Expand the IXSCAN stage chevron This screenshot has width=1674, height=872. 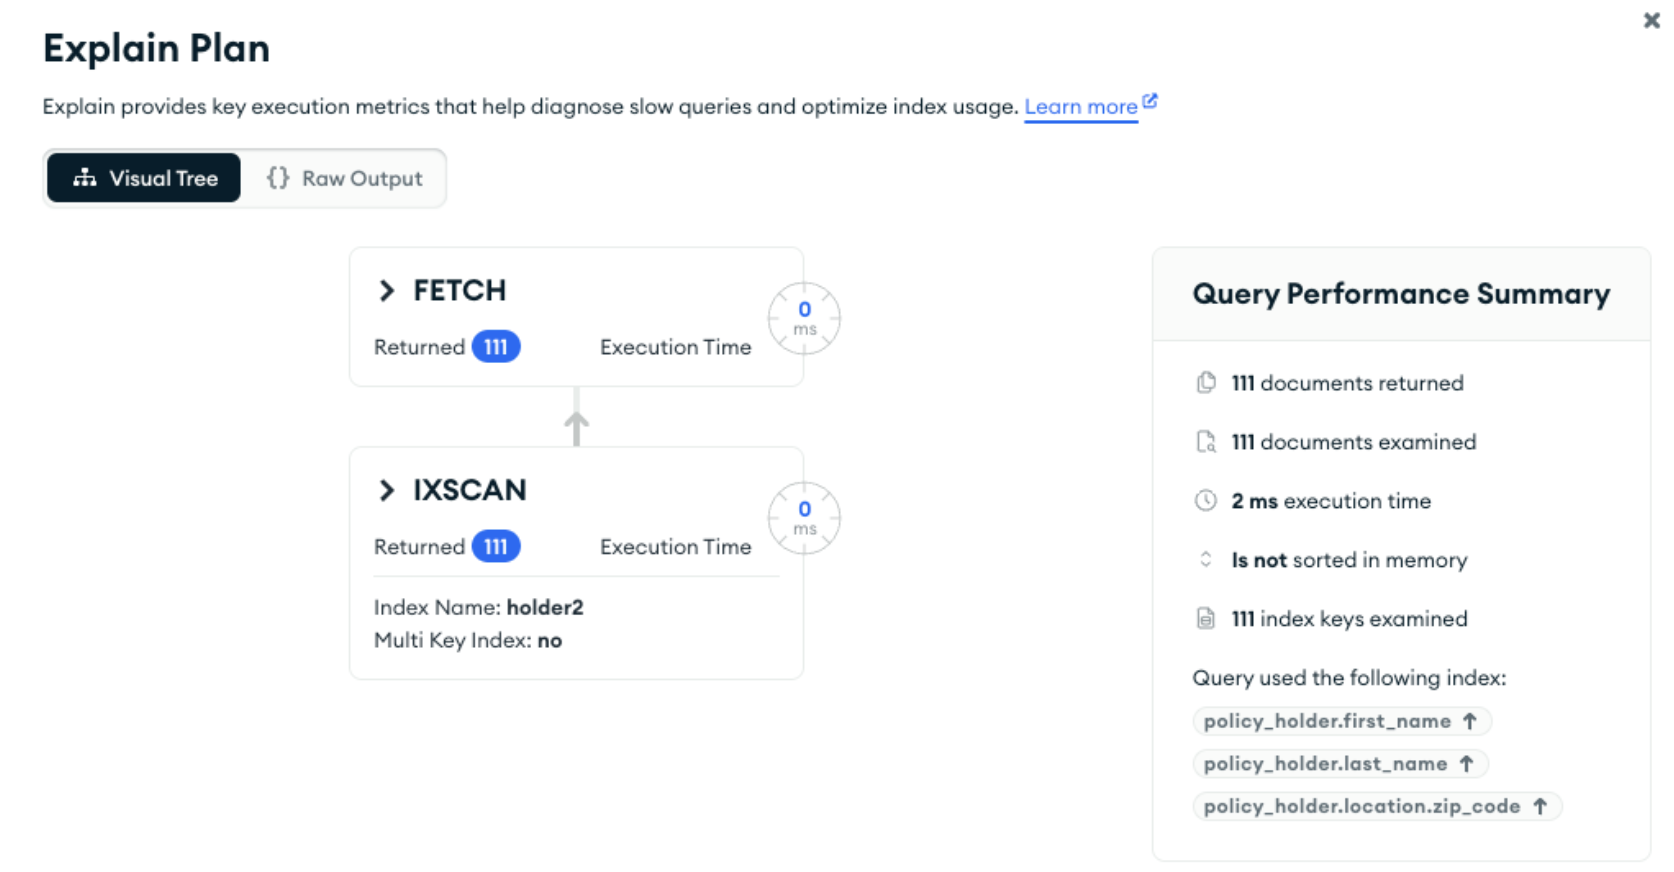click(x=387, y=490)
